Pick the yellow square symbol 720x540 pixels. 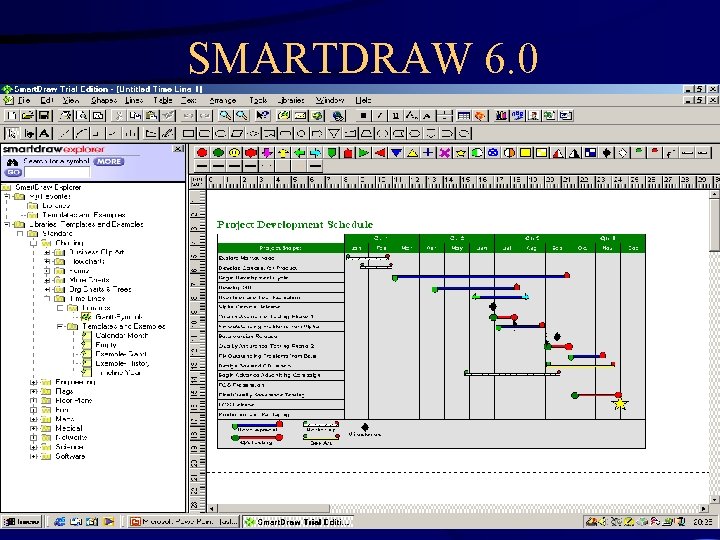[525, 152]
